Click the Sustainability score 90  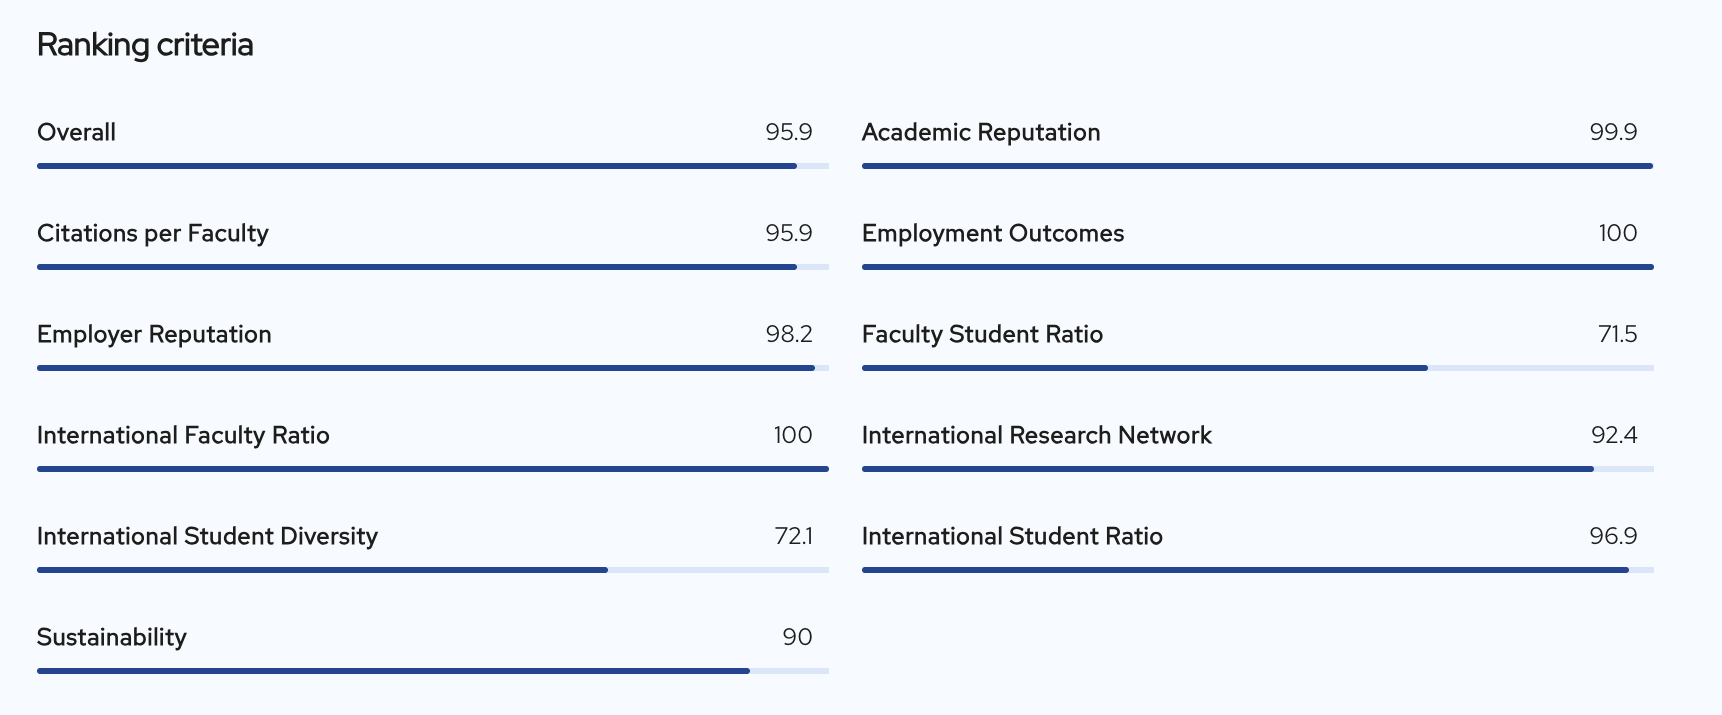[798, 637]
